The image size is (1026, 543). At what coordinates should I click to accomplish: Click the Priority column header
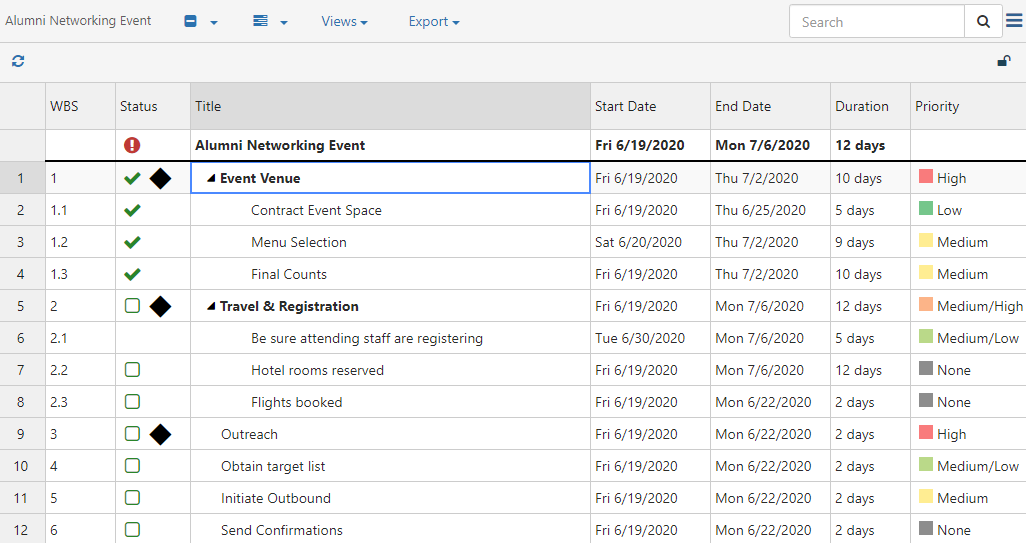(x=937, y=107)
